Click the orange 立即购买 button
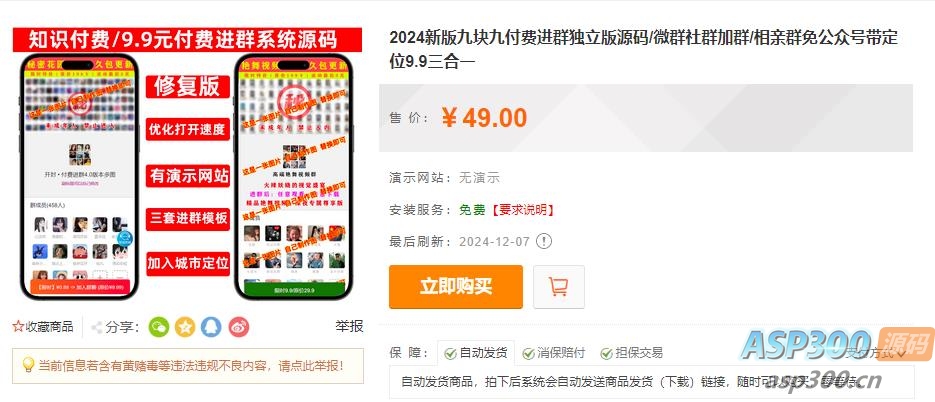The width and height of the screenshot is (935, 402). [456, 287]
